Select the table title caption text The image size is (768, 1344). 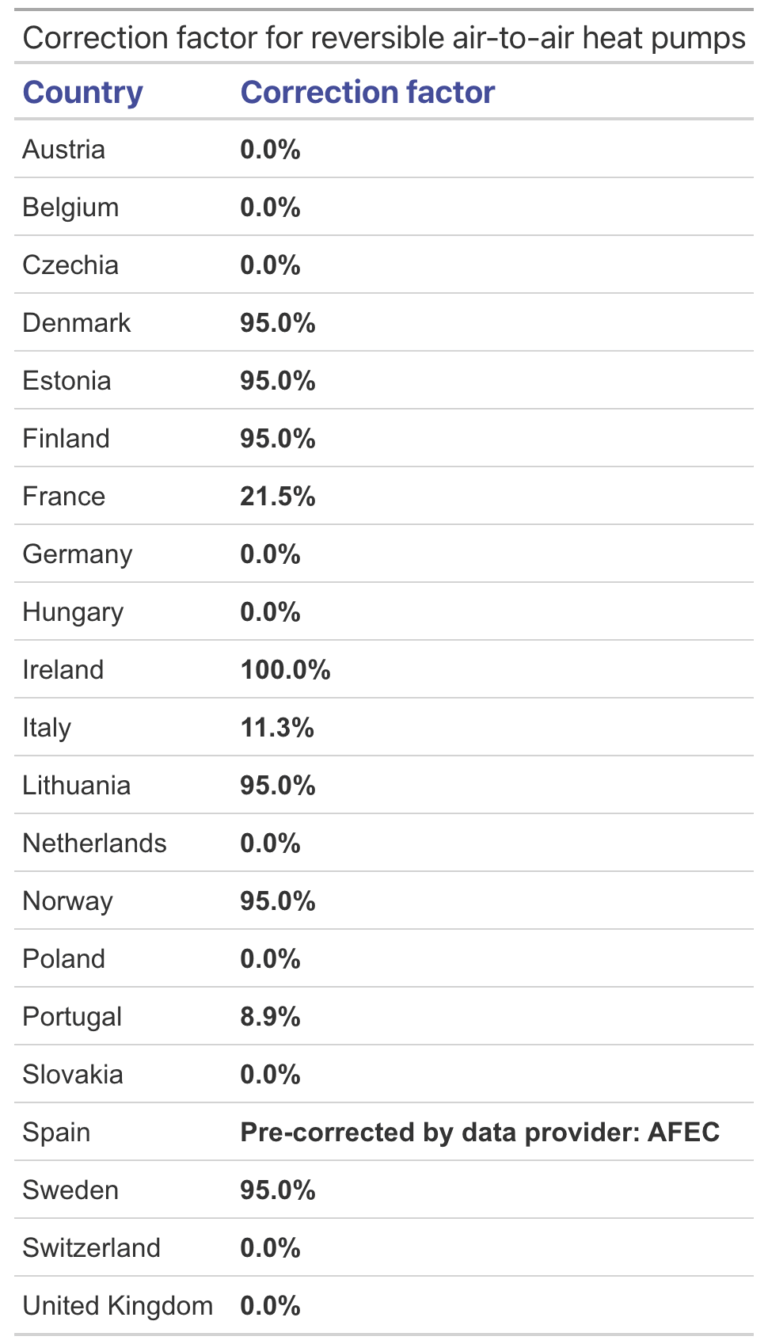(384, 38)
